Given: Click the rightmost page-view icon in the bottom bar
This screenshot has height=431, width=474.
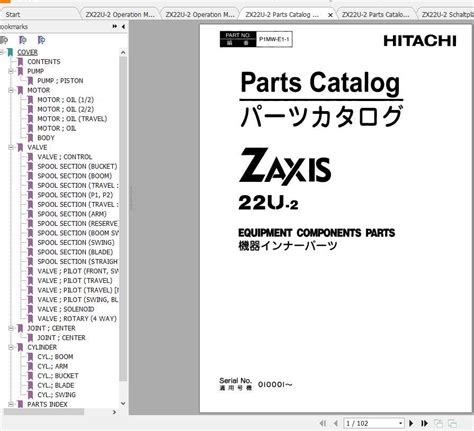Looking at the screenshot, I should click(452, 423).
